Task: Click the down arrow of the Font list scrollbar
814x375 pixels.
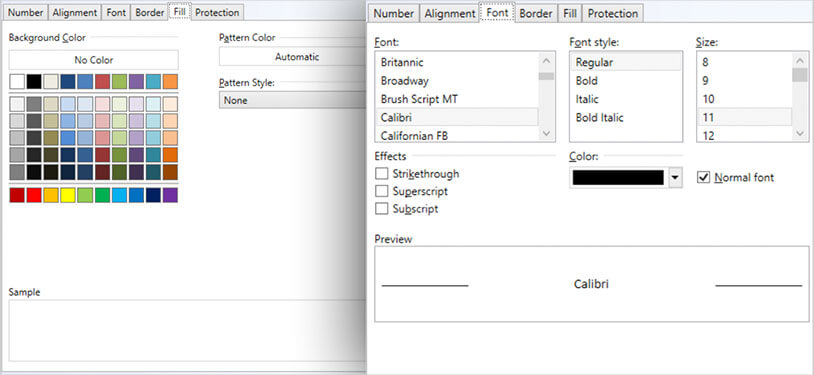Action: pyautogui.click(x=546, y=133)
